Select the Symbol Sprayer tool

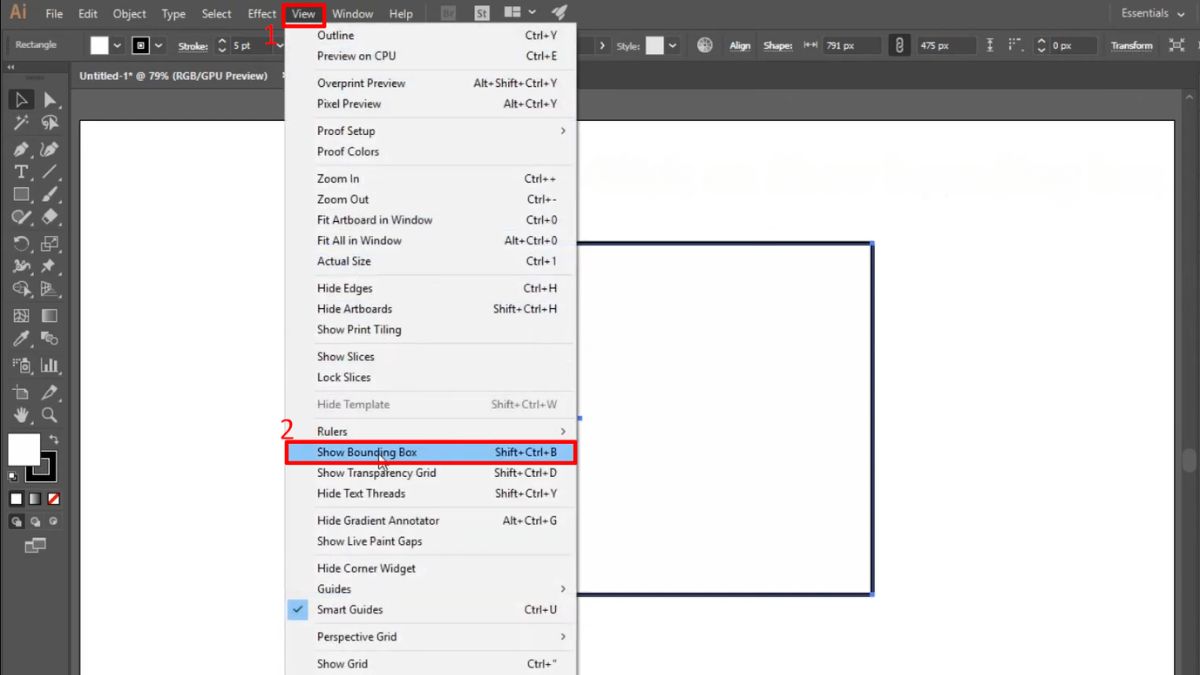coord(21,366)
